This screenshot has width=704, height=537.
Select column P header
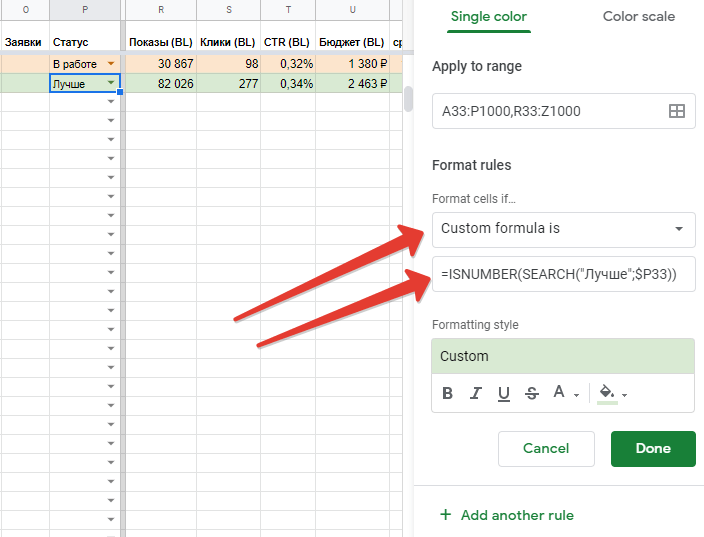pos(85,10)
